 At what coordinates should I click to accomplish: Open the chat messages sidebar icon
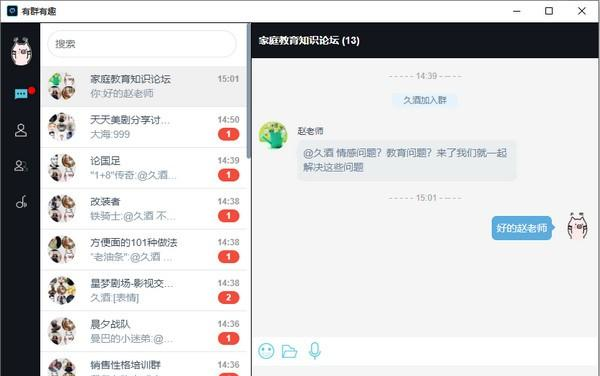pyautogui.click(x=21, y=93)
